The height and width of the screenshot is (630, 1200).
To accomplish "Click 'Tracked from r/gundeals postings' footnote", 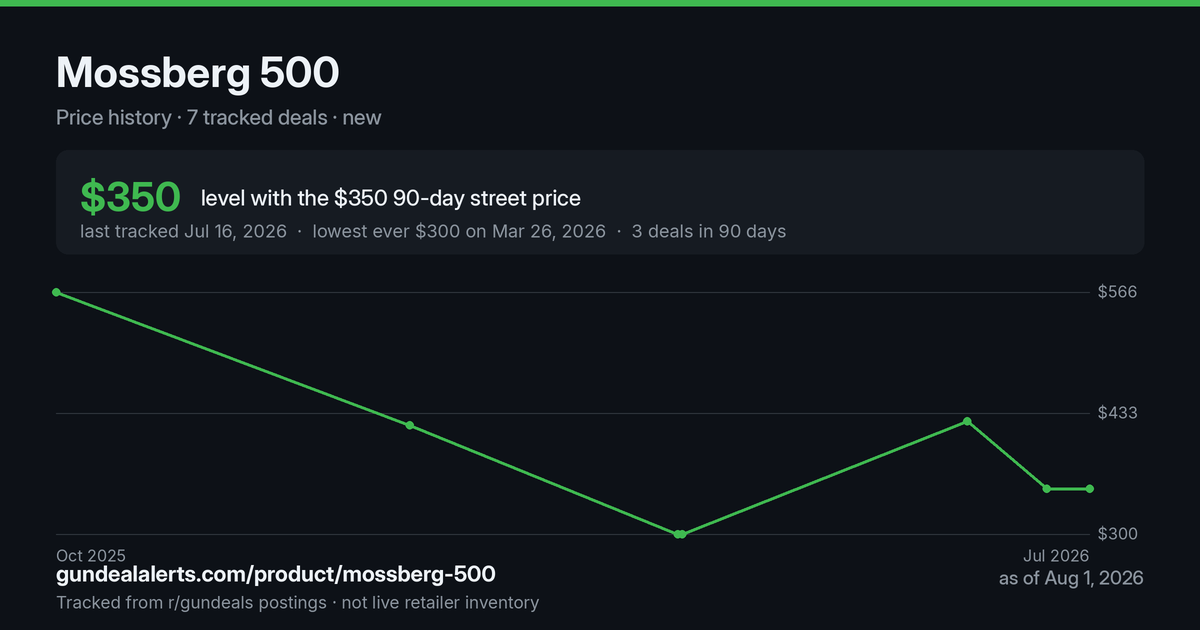I will (191, 602).
